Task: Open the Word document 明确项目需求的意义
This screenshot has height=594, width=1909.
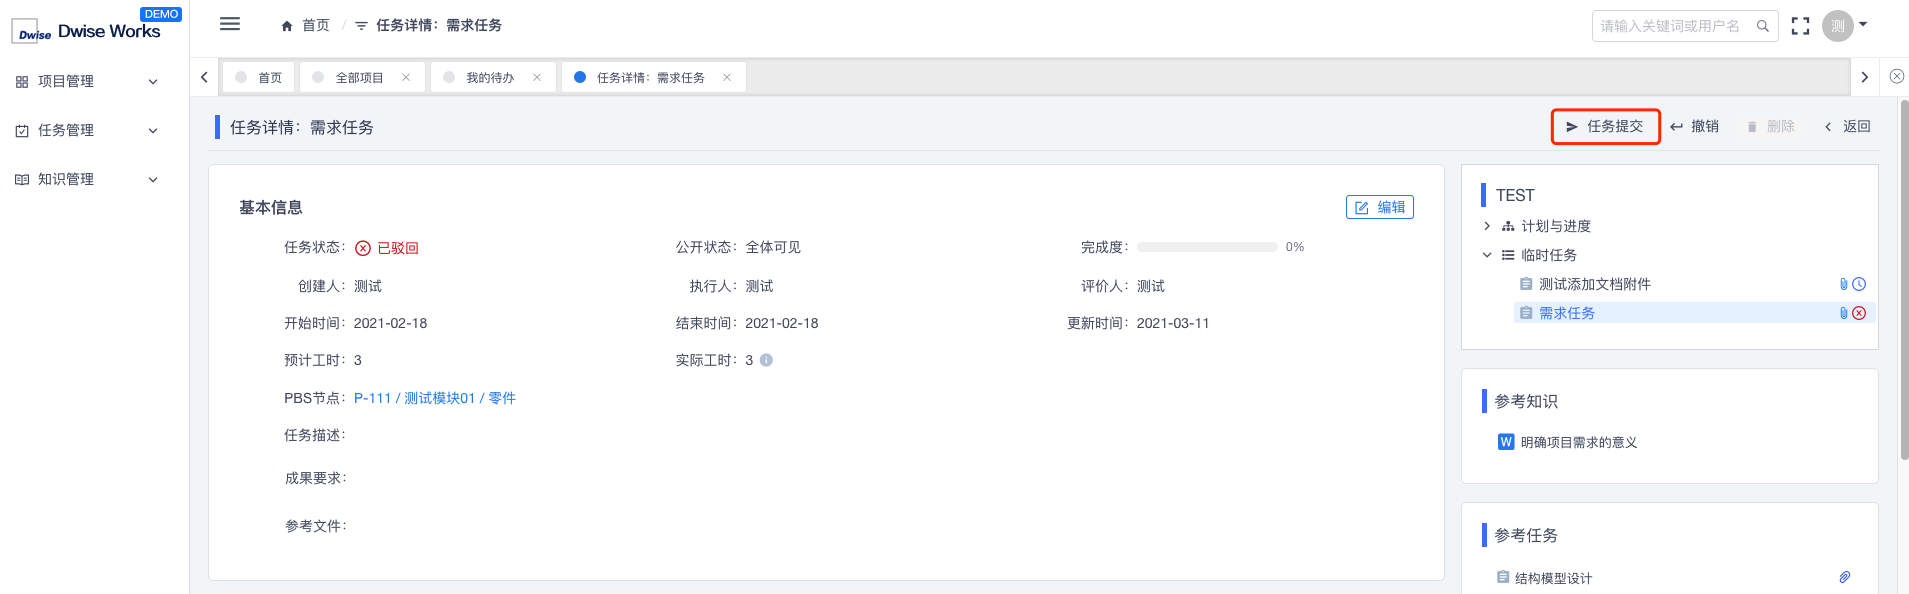Action: coord(1578,442)
